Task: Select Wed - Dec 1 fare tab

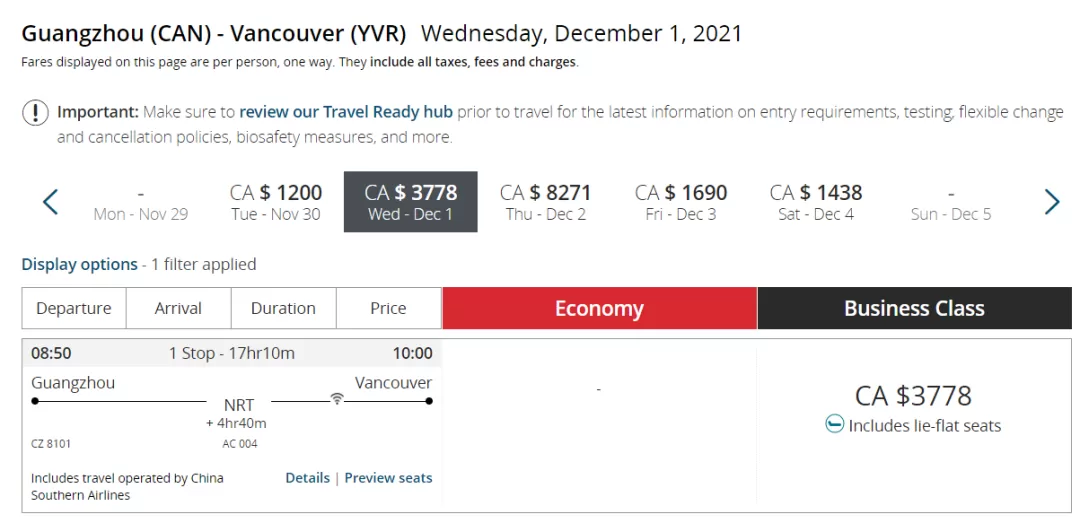Action: [411, 202]
